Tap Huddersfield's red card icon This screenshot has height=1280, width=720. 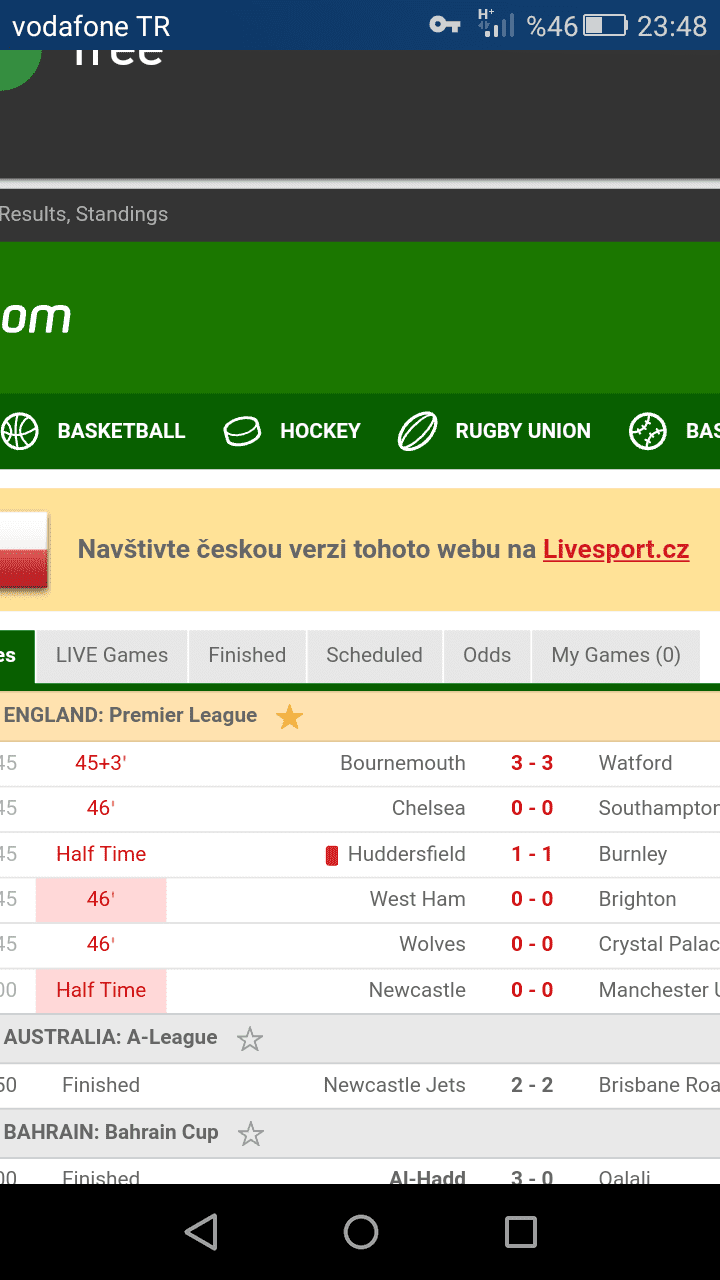(332, 855)
